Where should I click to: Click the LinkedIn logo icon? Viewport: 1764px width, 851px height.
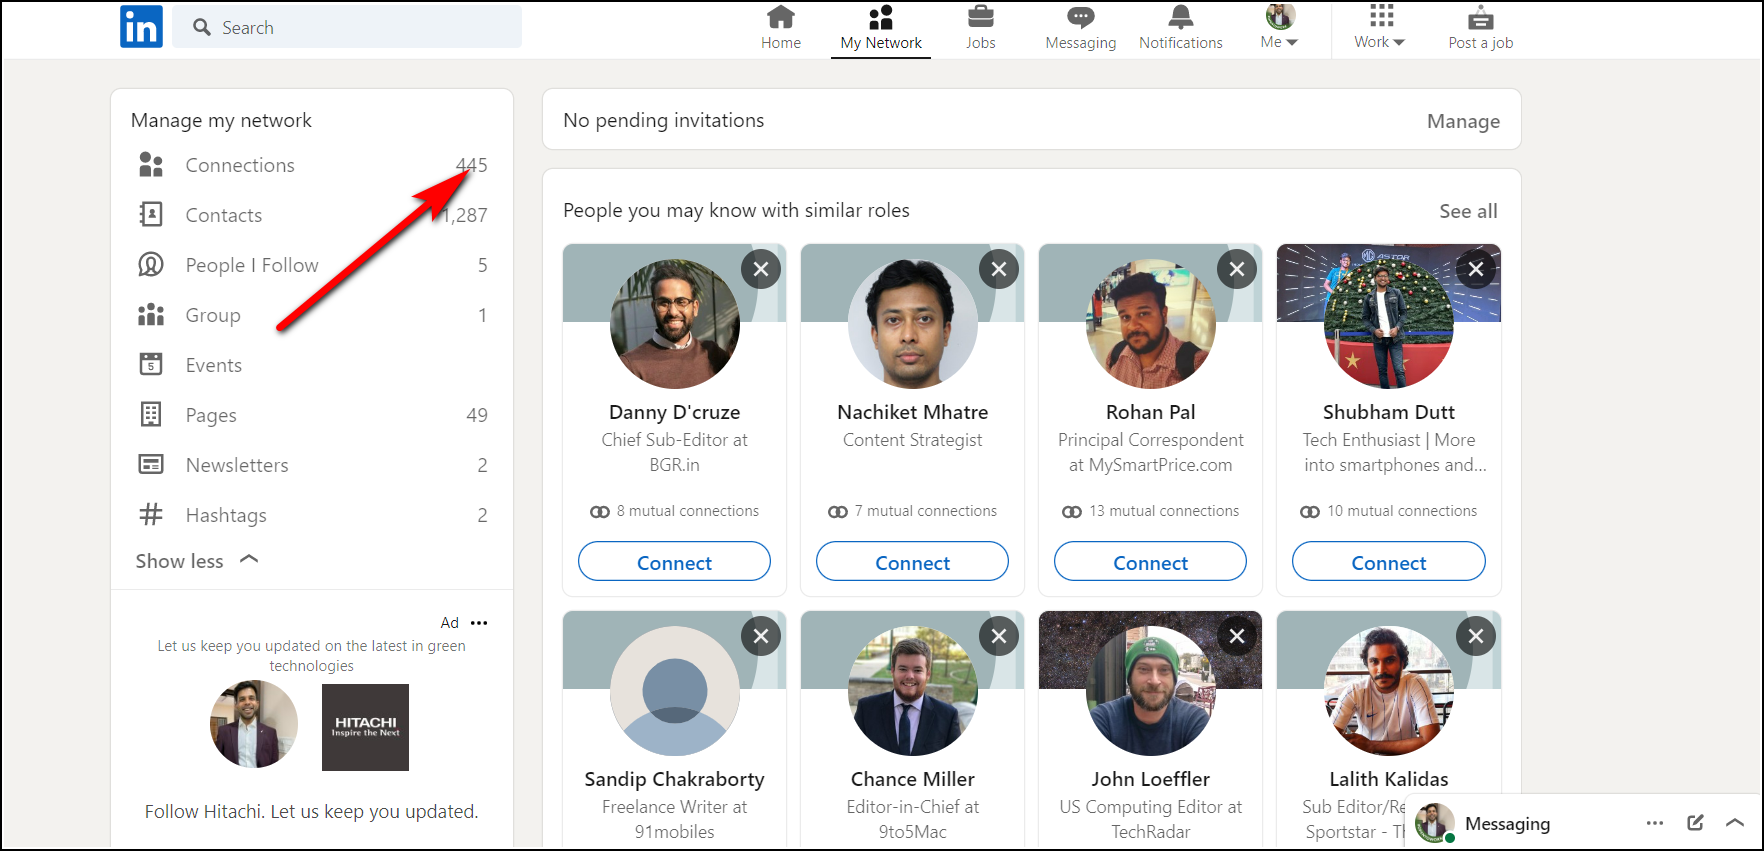coord(141,27)
